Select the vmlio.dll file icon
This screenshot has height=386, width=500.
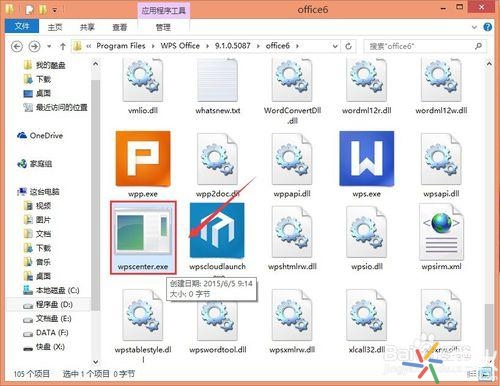tap(143, 80)
